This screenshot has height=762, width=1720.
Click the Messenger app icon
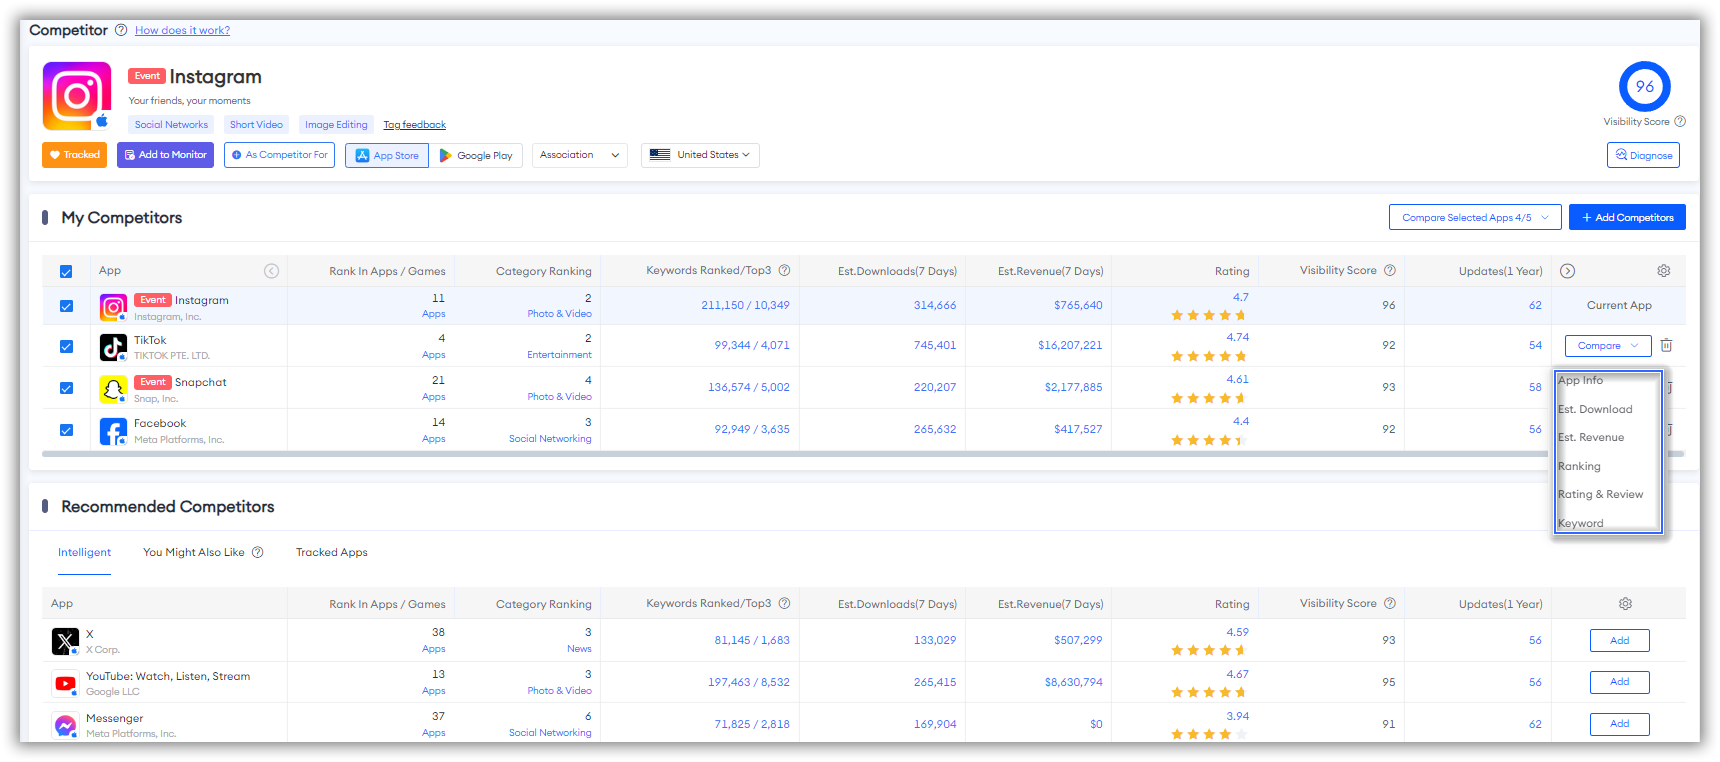point(65,725)
